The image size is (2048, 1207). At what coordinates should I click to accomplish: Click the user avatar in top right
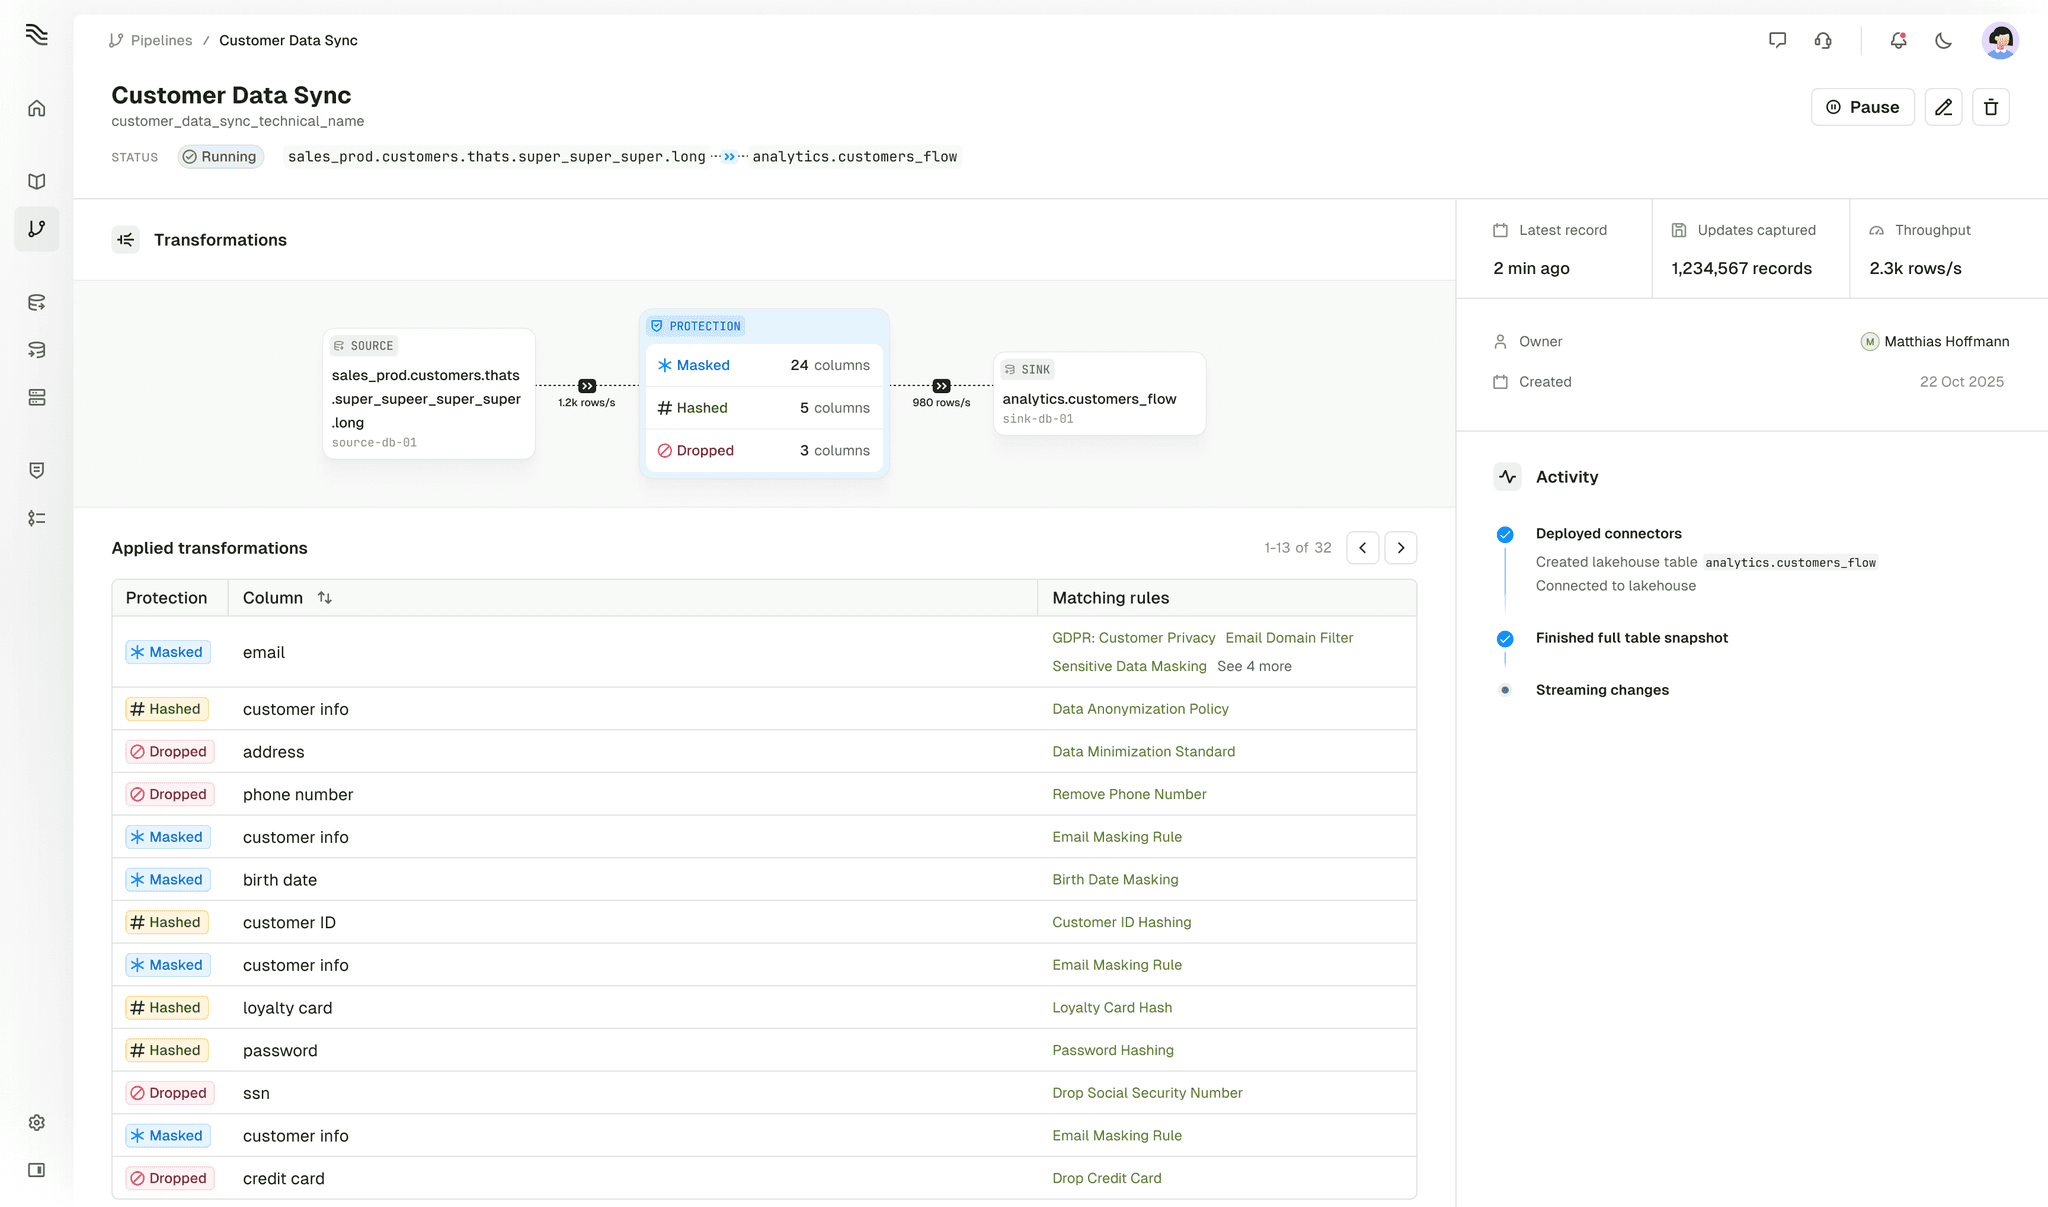click(1999, 40)
